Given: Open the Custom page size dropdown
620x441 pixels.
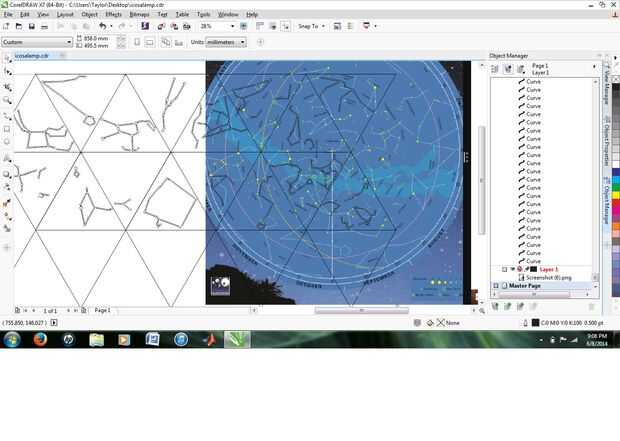Looking at the screenshot, I should tap(69, 42).
